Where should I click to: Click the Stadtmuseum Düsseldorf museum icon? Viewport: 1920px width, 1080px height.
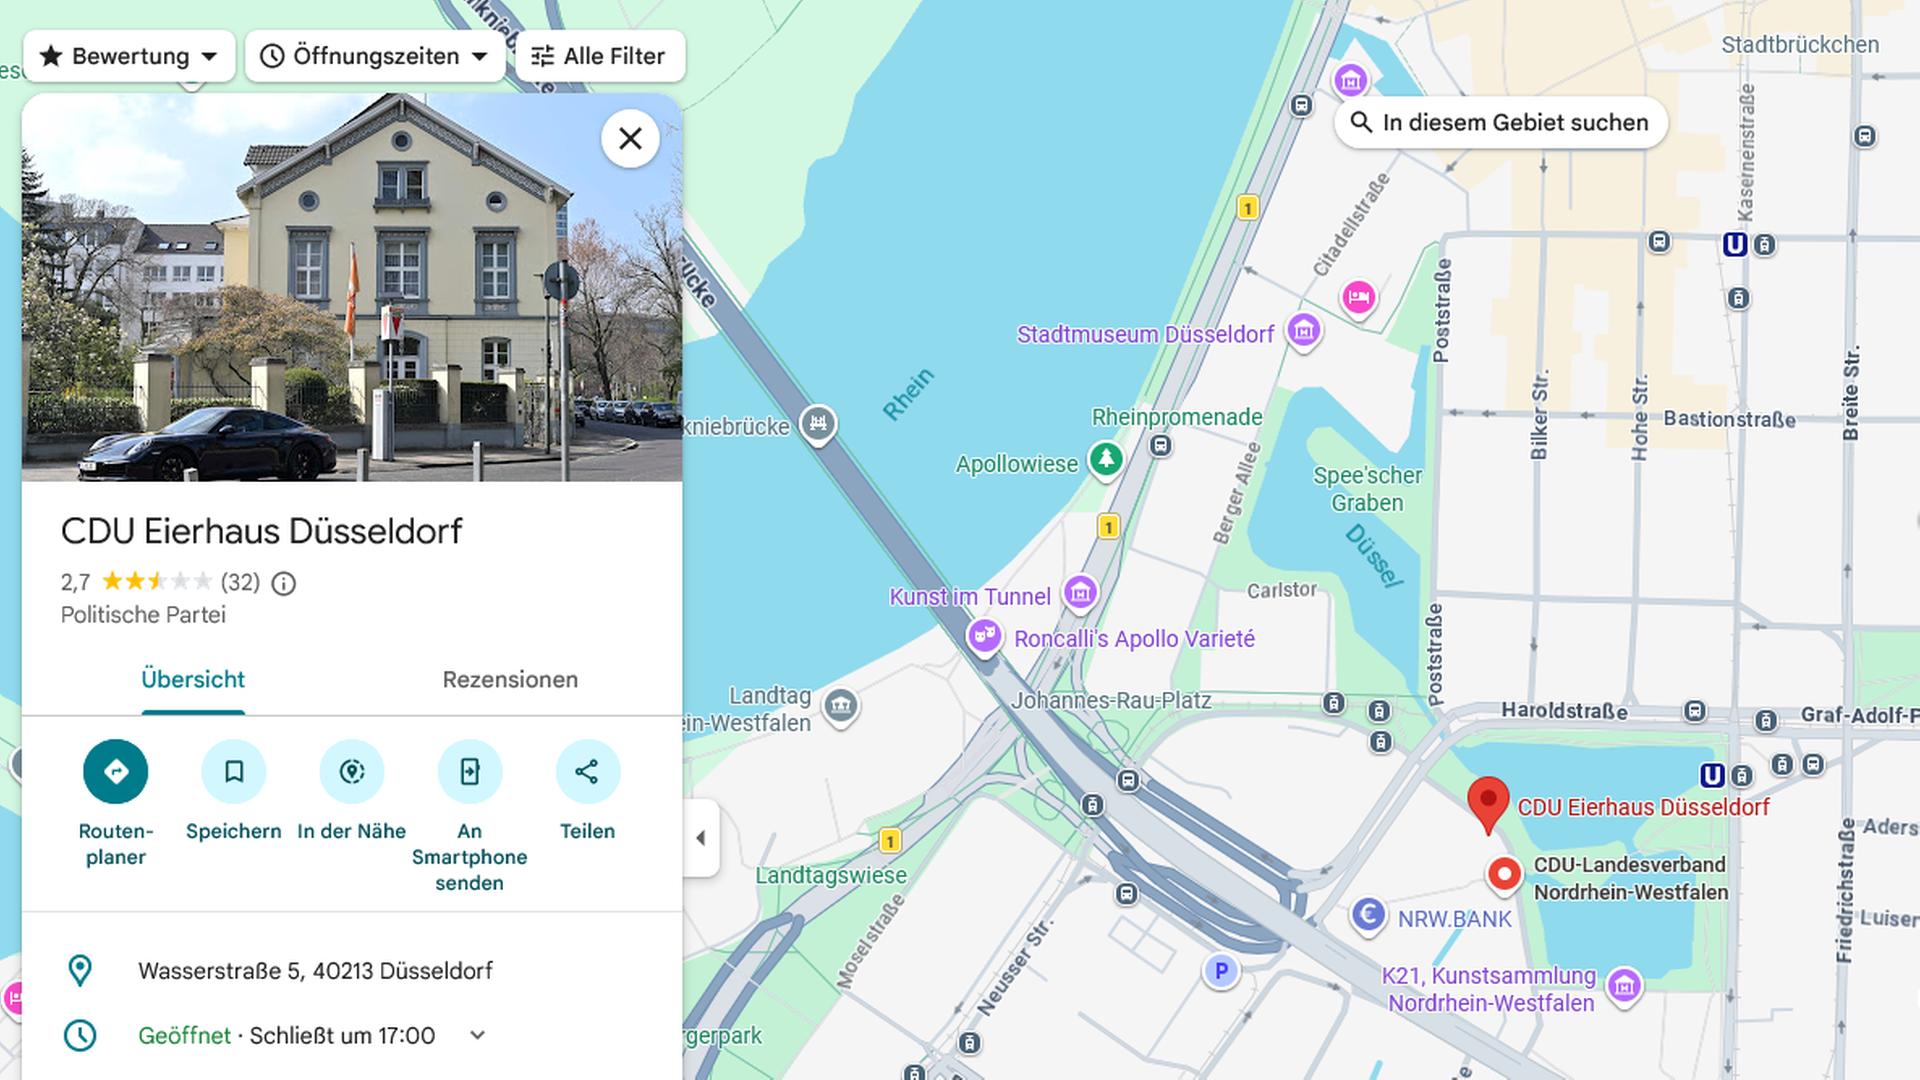[1303, 330]
